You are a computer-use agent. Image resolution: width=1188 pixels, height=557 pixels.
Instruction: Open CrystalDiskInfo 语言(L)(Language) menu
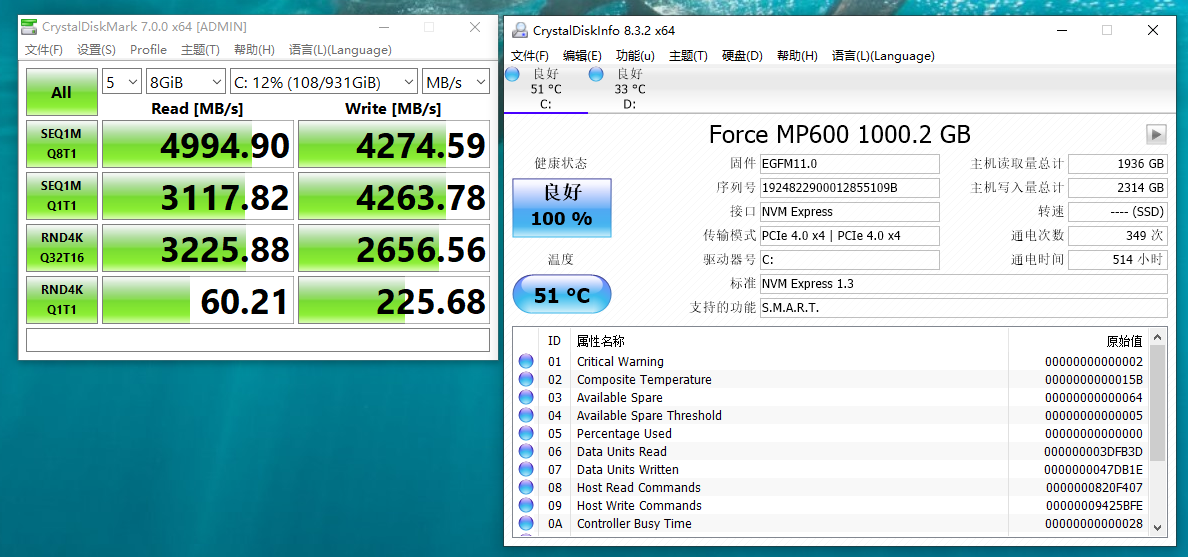[x=883, y=56]
